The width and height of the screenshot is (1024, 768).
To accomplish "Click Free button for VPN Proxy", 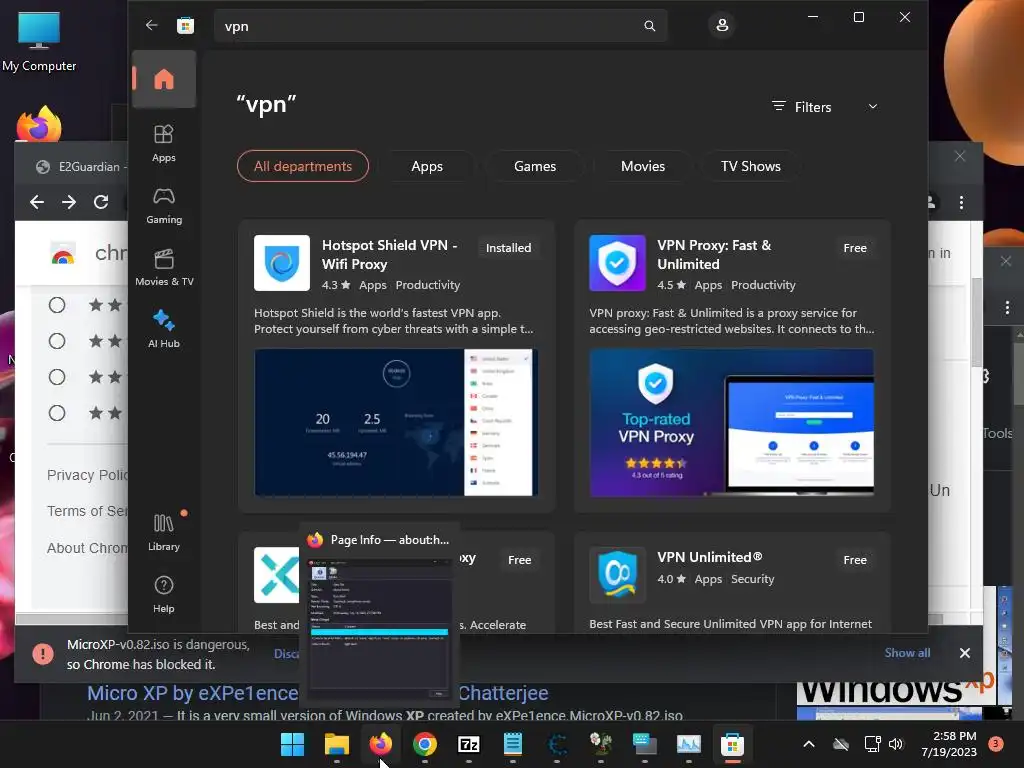I will pos(855,248).
